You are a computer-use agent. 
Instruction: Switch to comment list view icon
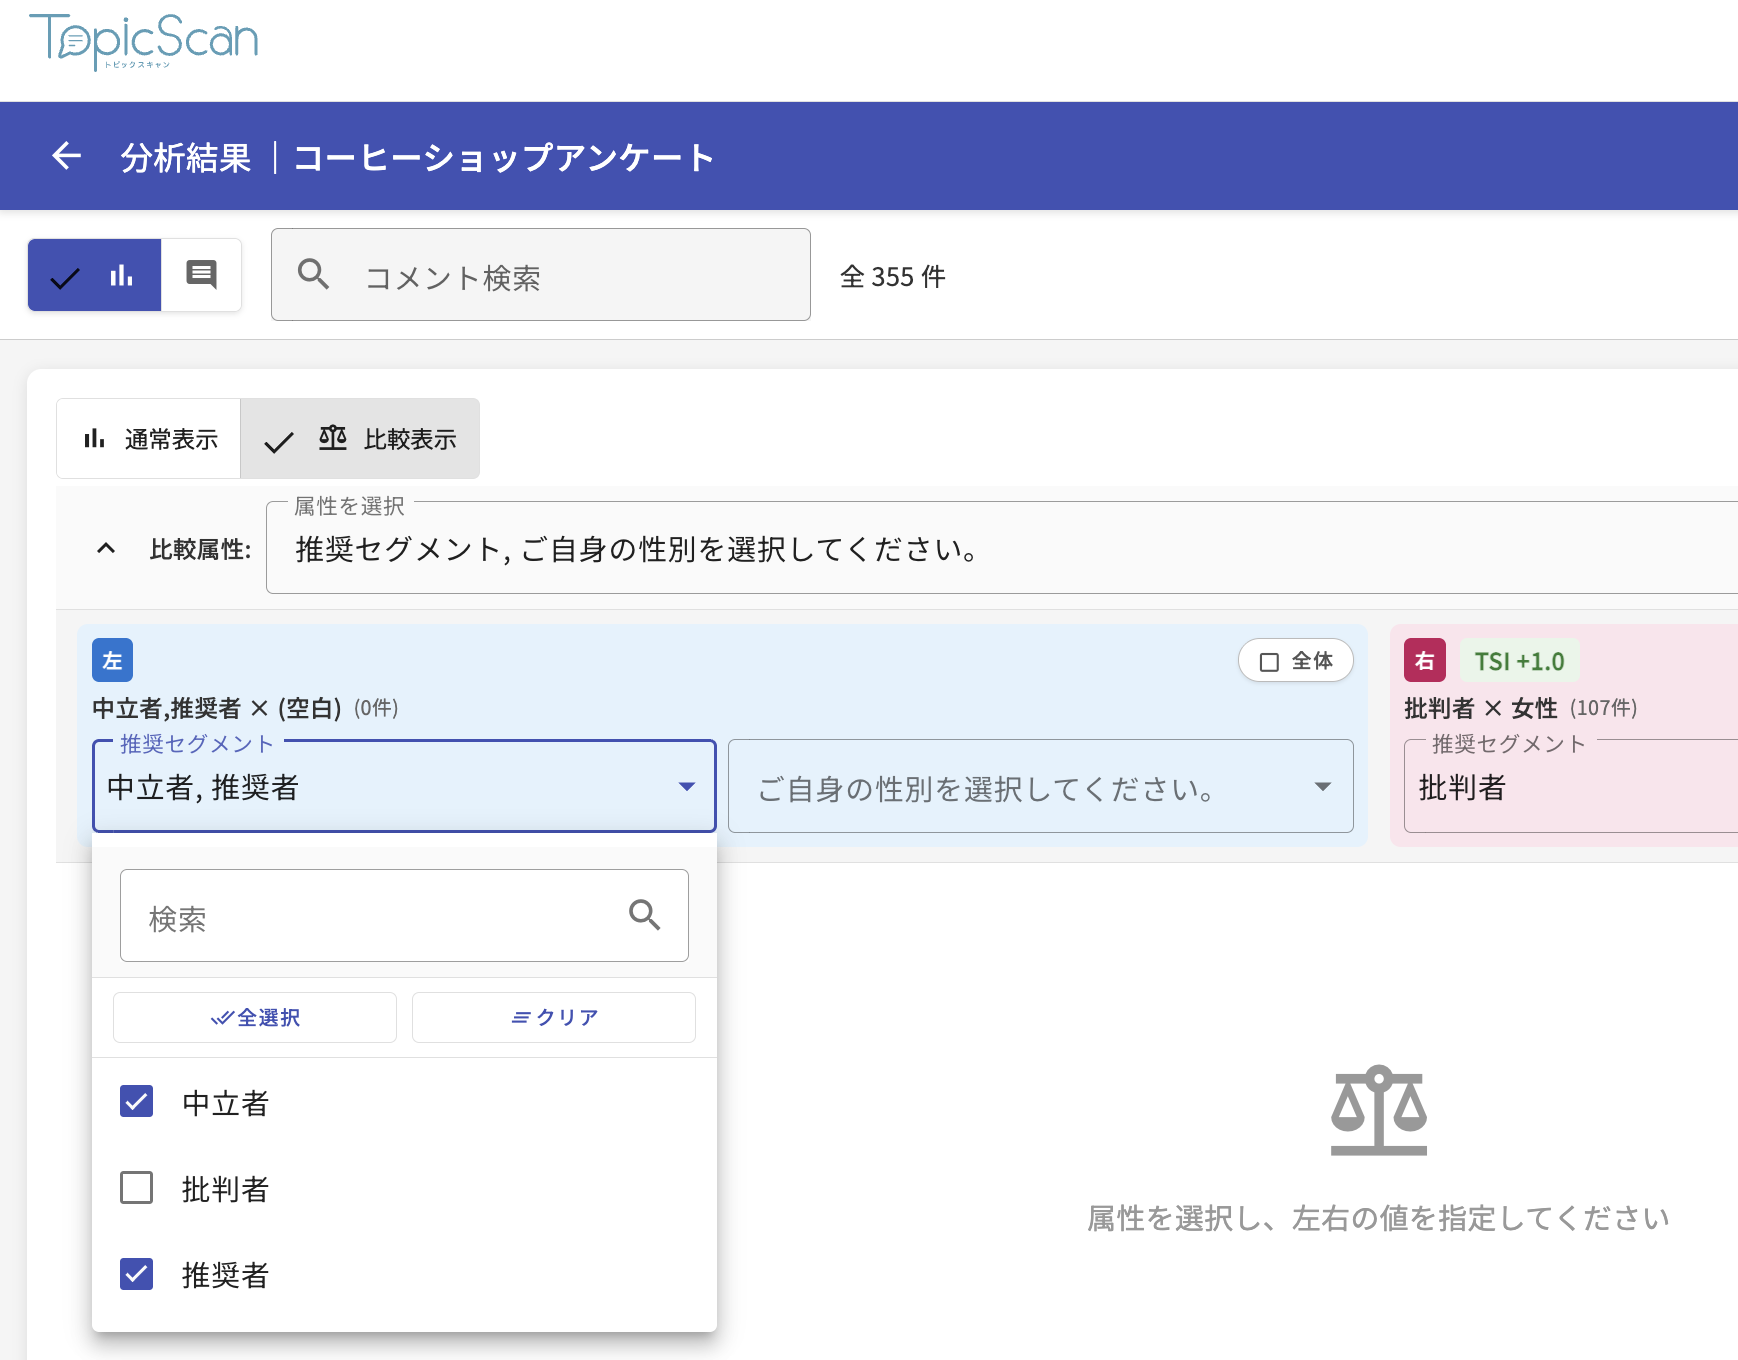(x=201, y=275)
